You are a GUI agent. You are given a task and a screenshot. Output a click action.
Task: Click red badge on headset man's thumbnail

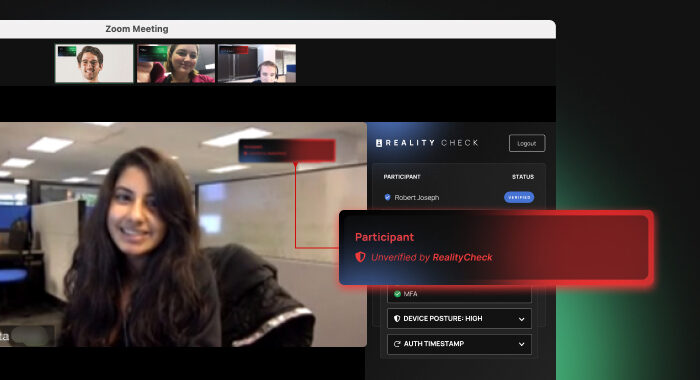click(233, 50)
